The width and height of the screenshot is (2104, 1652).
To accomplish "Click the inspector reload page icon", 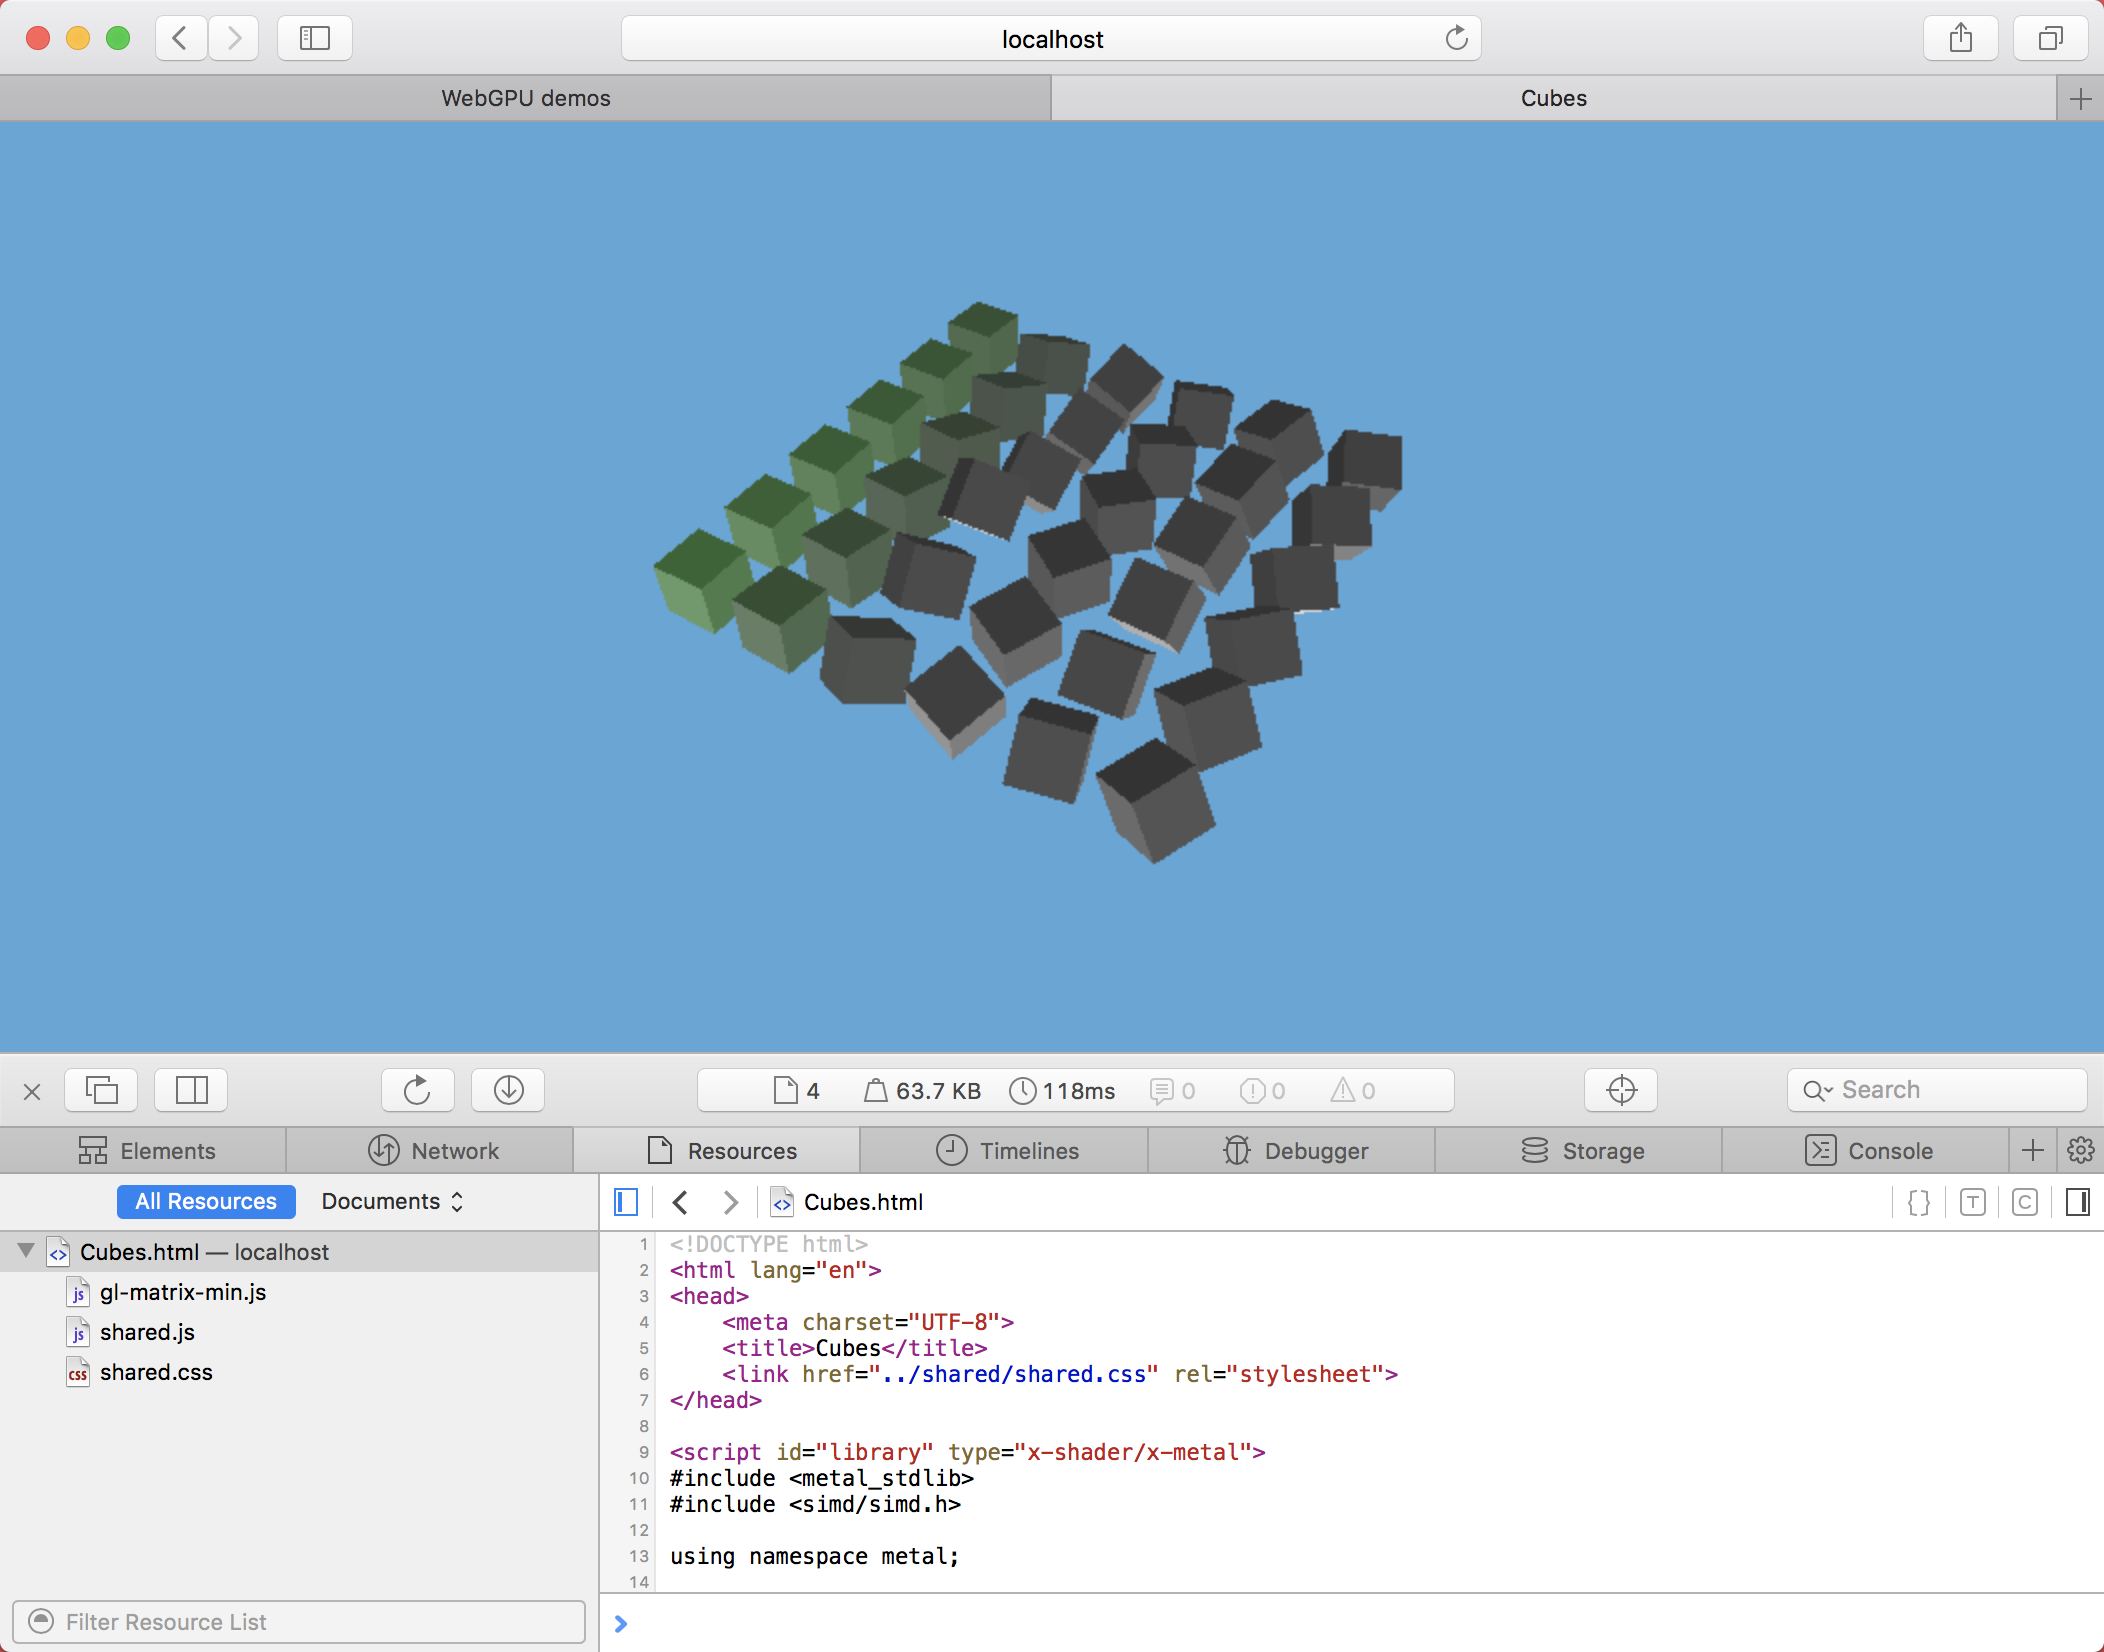I will tap(417, 1090).
